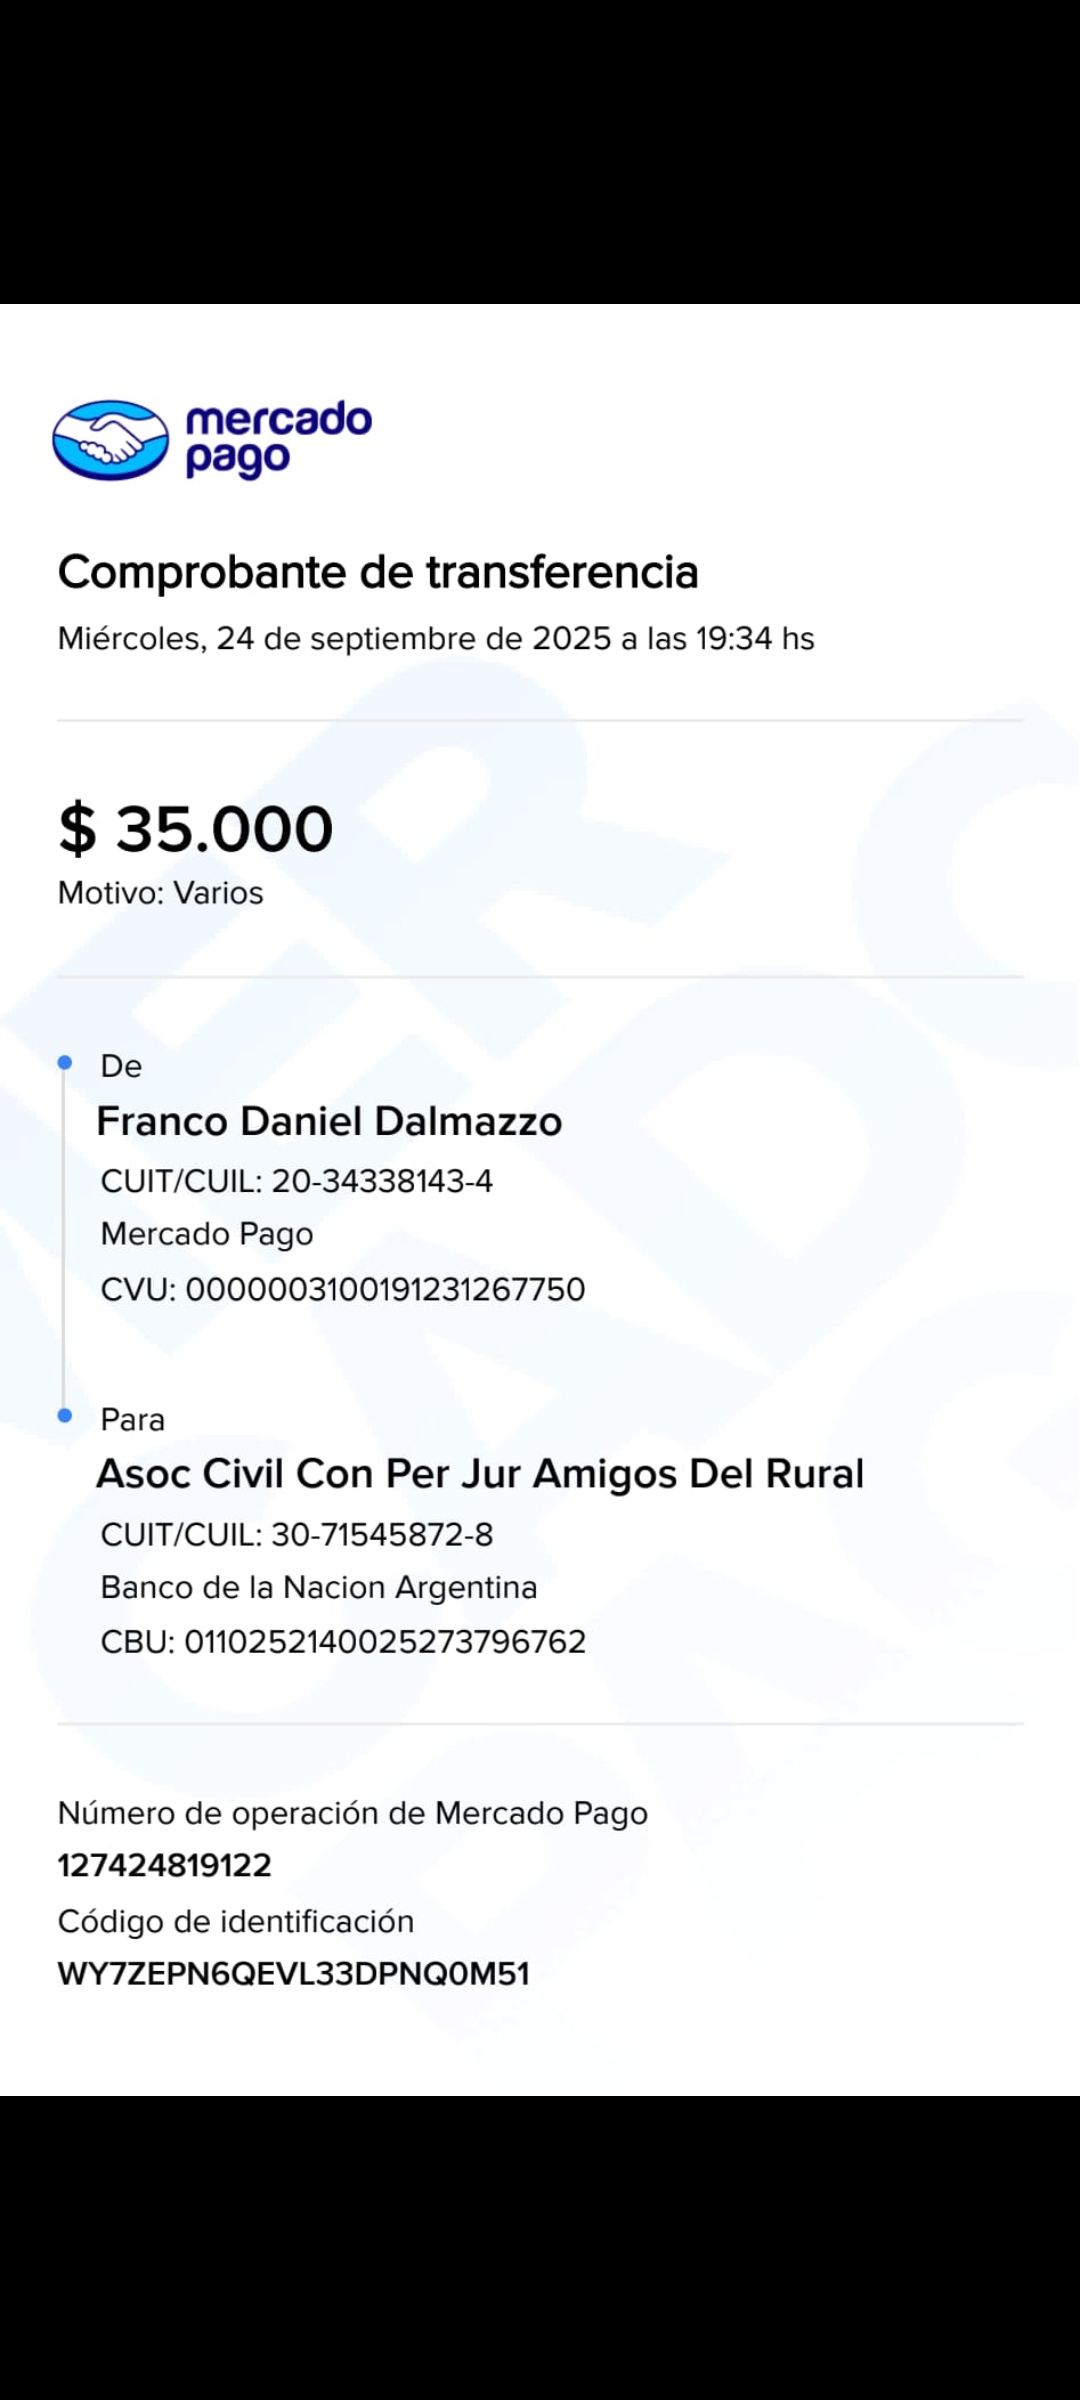Screen dimensions: 1080x2400
Task: Select sender name Franco Daniel Dalmazzo
Action: coord(328,1122)
